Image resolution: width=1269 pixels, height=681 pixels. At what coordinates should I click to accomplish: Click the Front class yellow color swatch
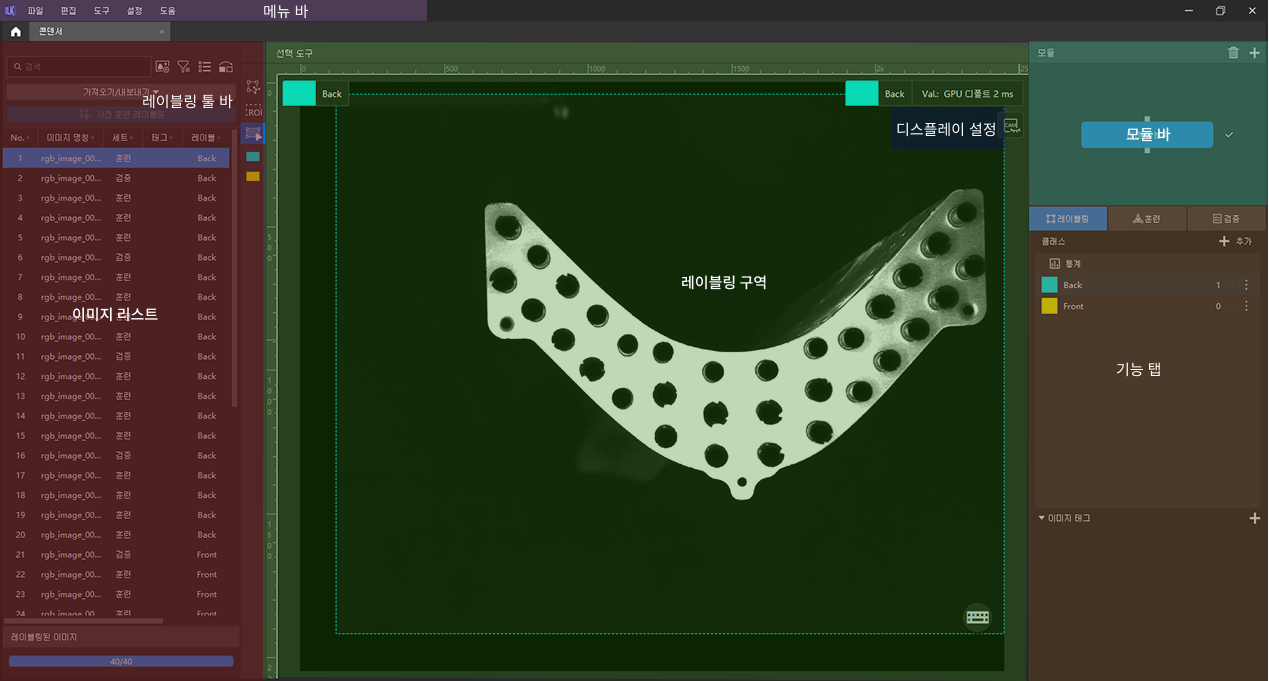(x=1049, y=306)
